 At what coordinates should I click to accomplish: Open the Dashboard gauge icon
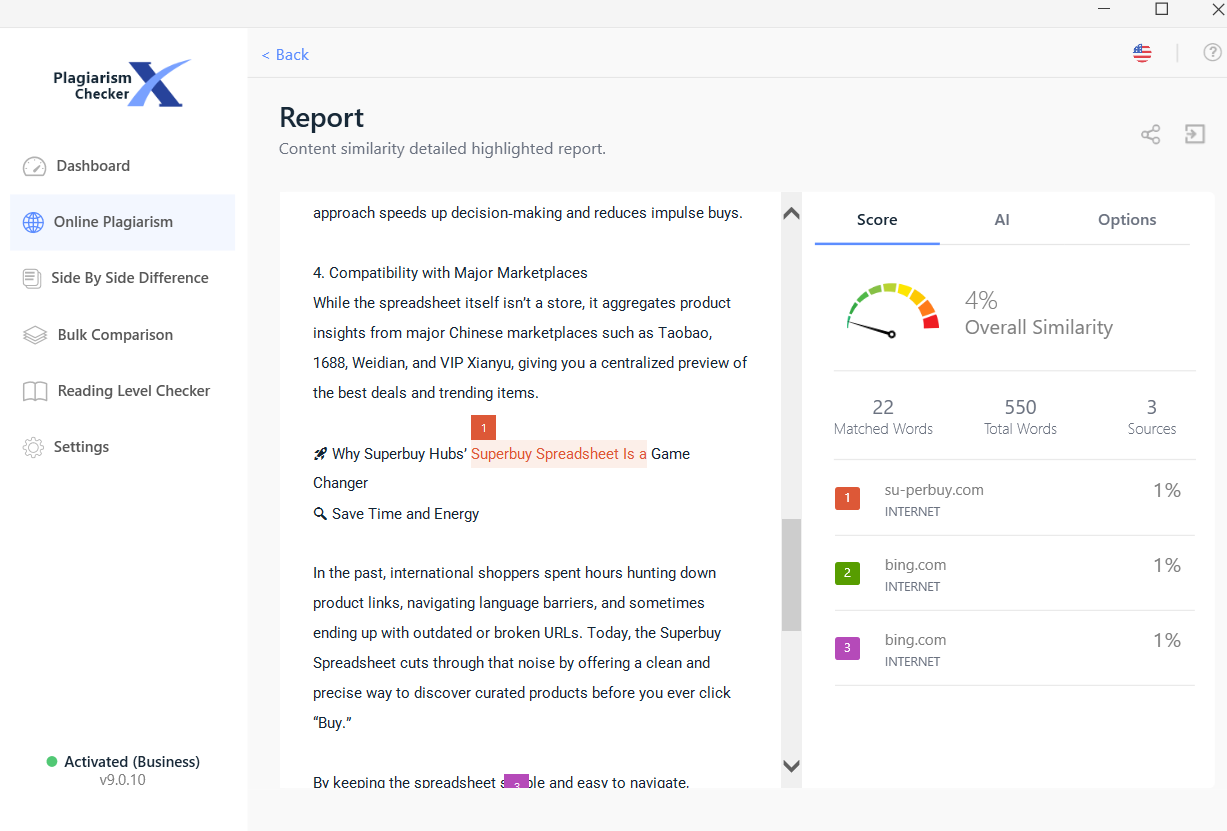pos(35,166)
